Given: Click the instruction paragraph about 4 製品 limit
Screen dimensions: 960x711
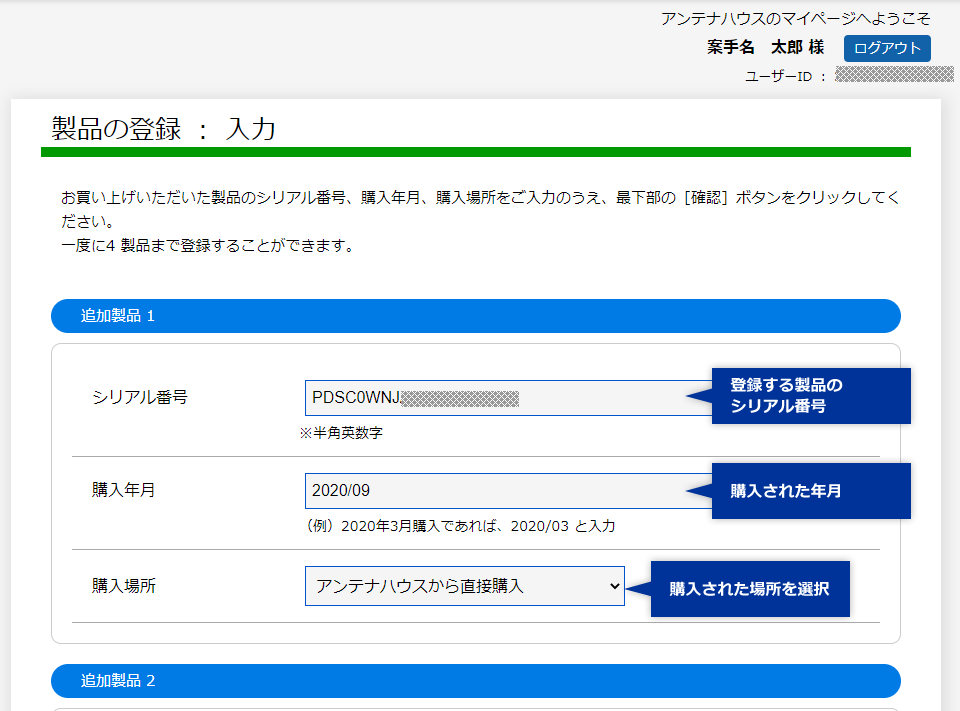Looking at the screenshot, I should [x=207, y=245].
